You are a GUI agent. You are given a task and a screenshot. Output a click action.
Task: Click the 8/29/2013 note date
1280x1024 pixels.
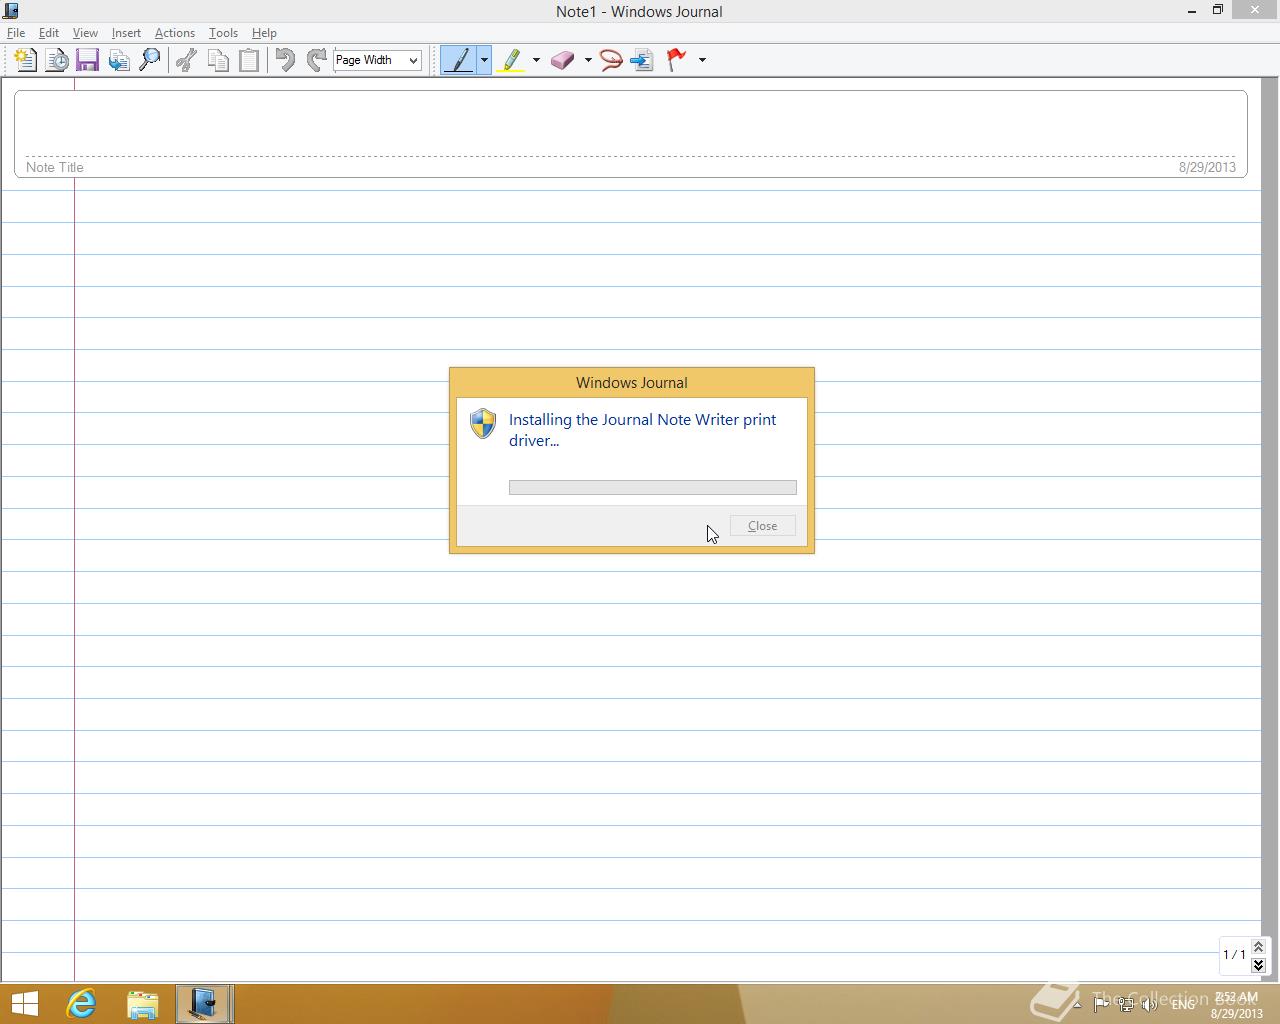(x=1207, y=167)
